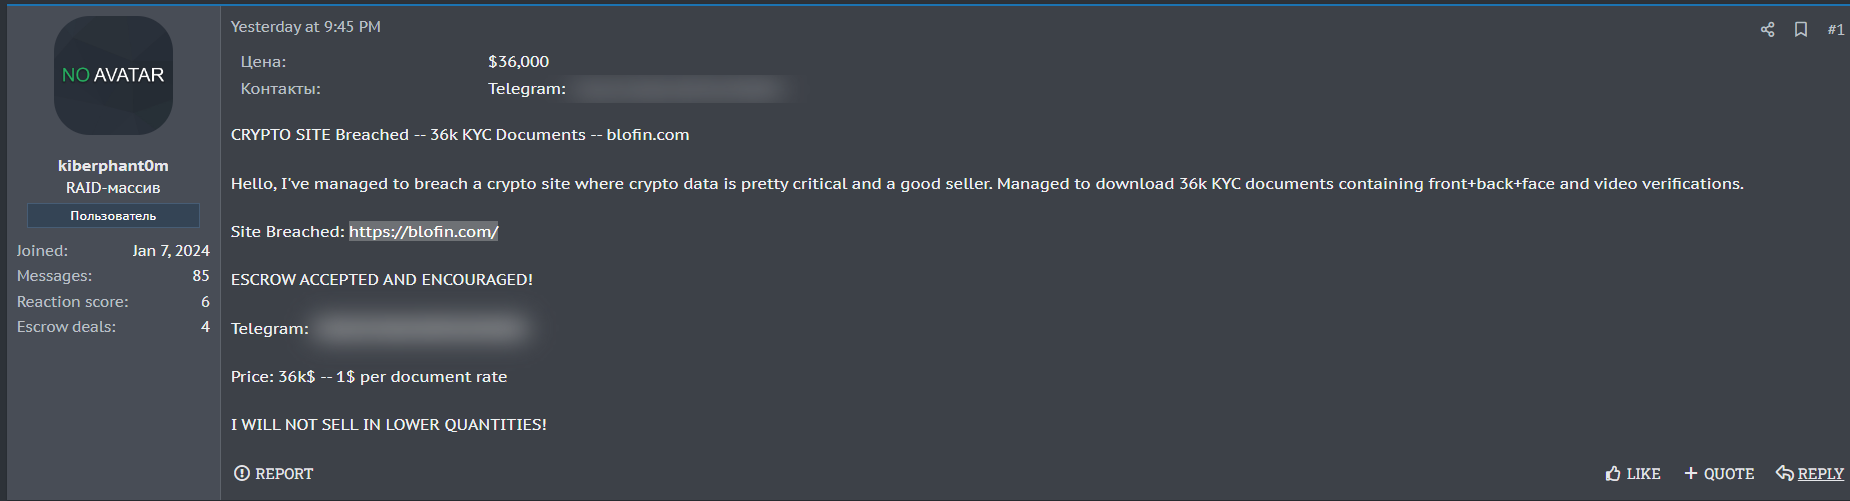Click the Пользователь user badge

pyautogui.click(x=113, y=216)
